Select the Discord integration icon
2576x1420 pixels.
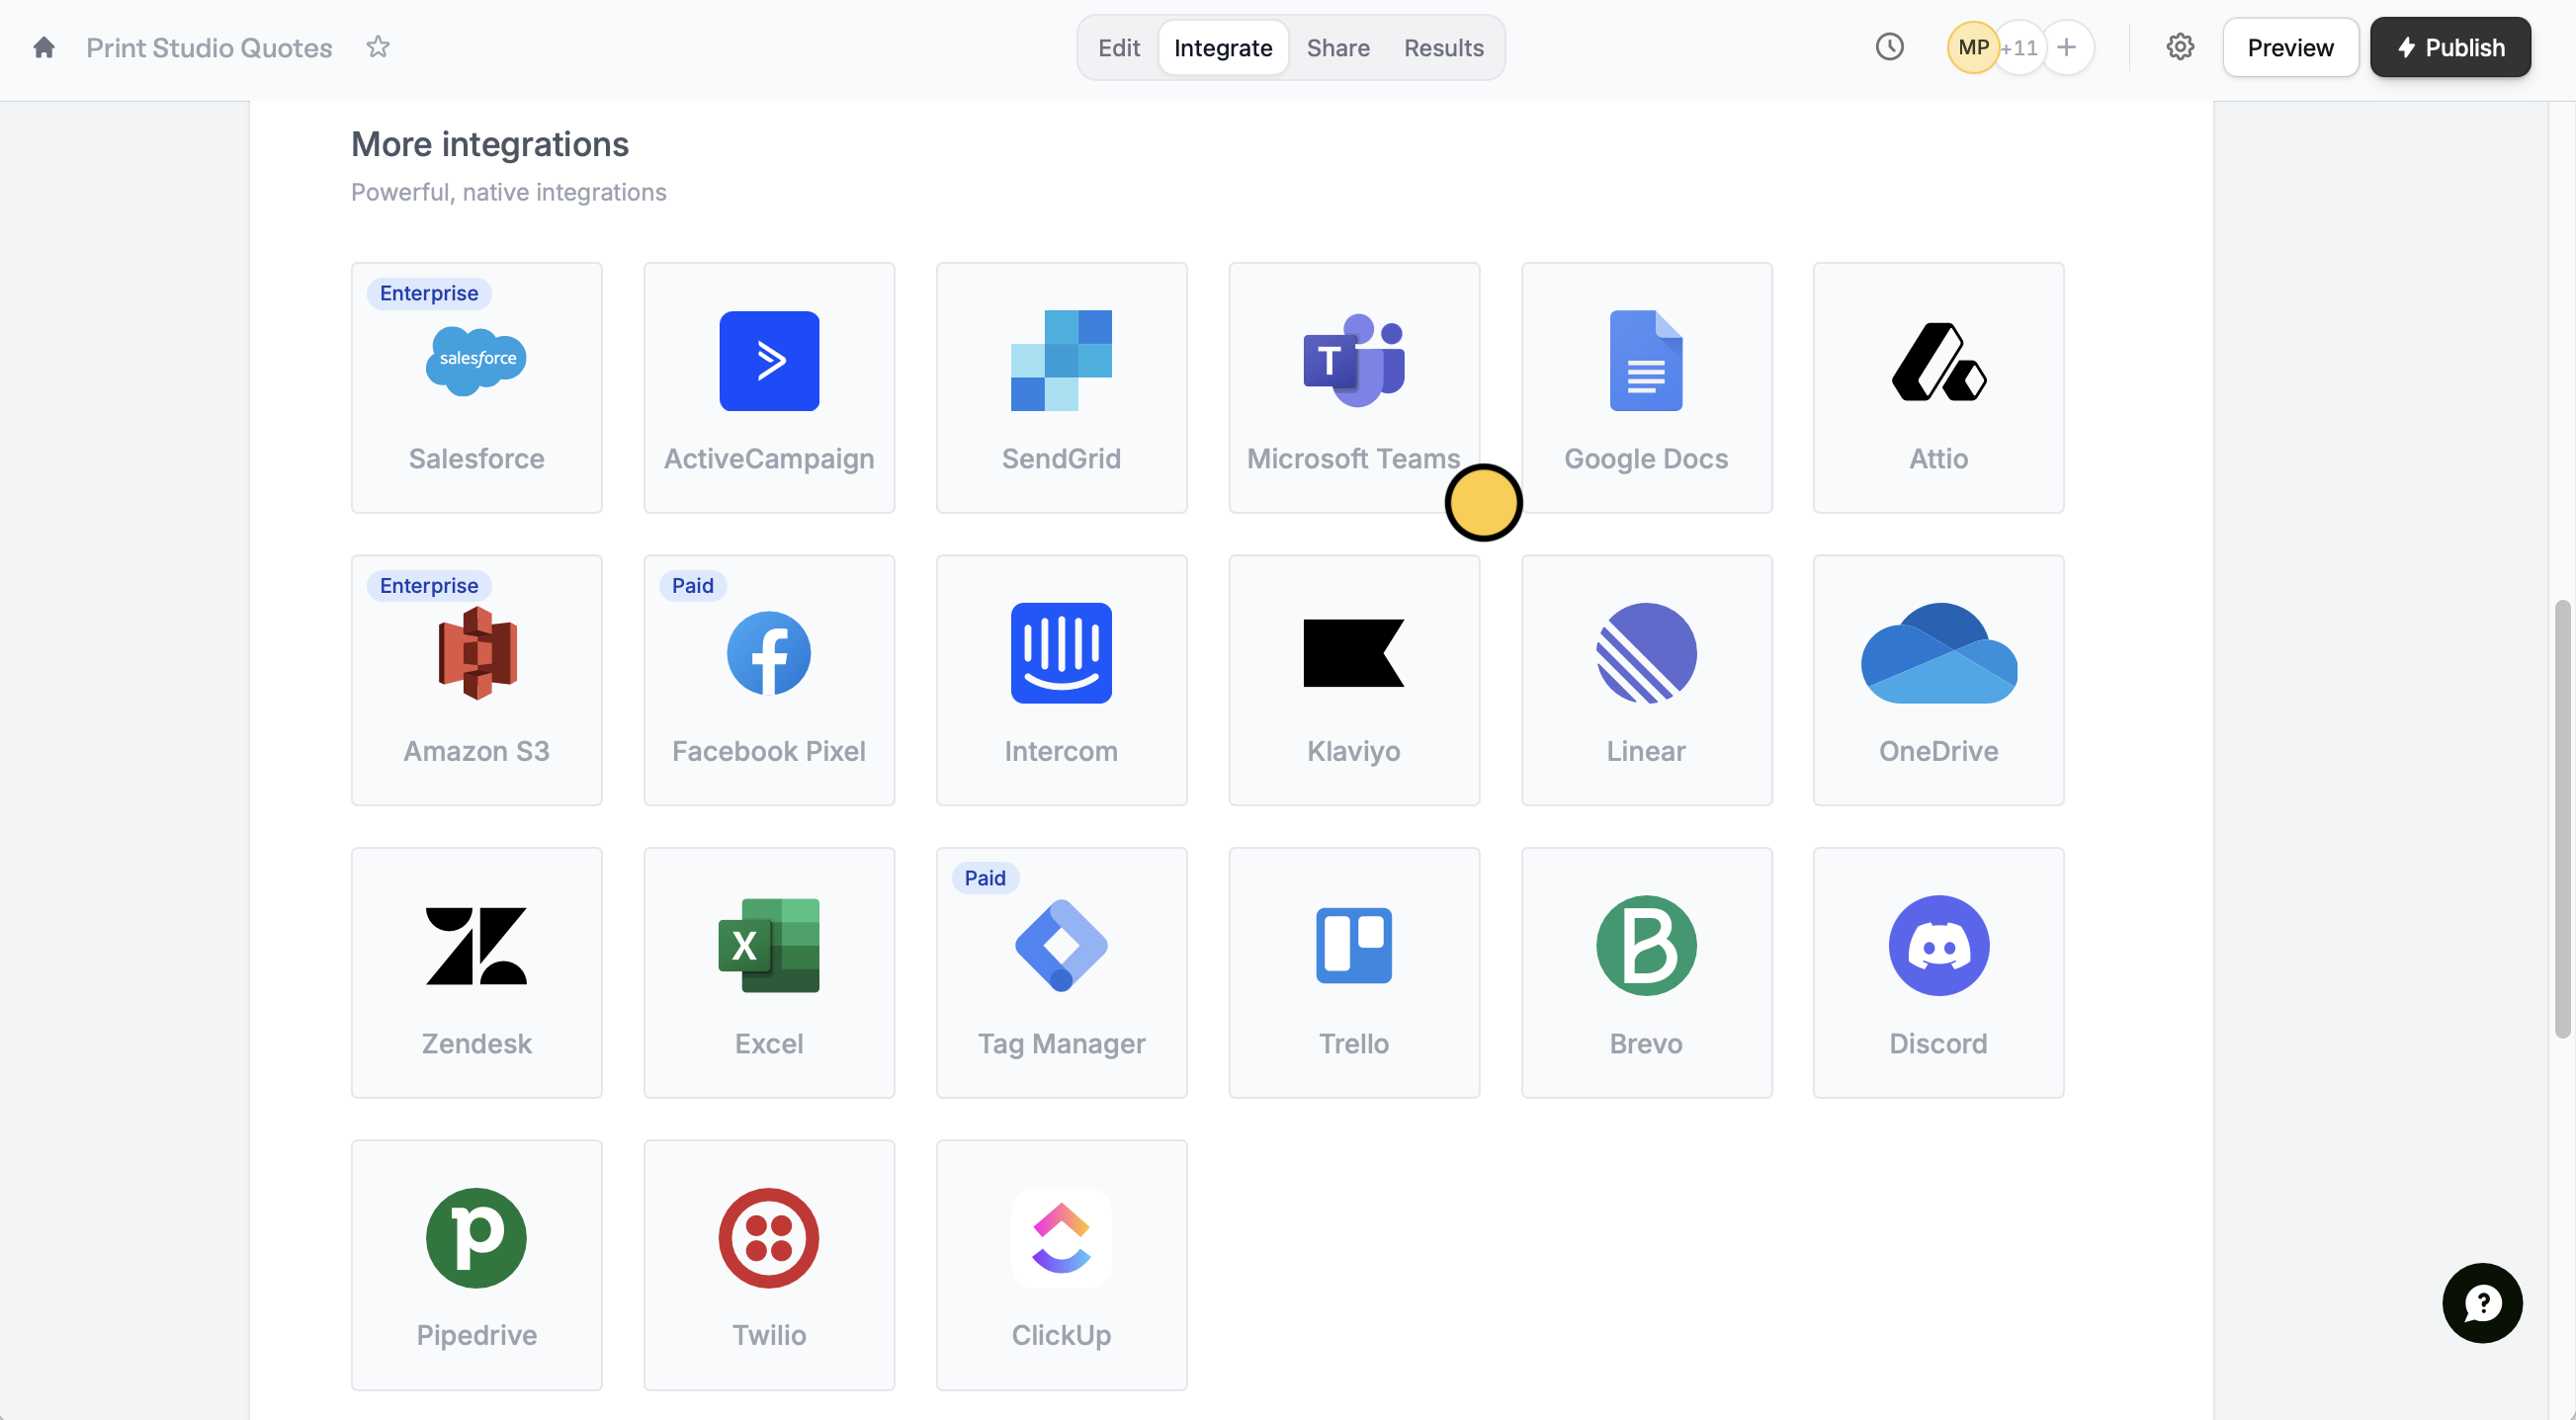tap(1937, 945)
